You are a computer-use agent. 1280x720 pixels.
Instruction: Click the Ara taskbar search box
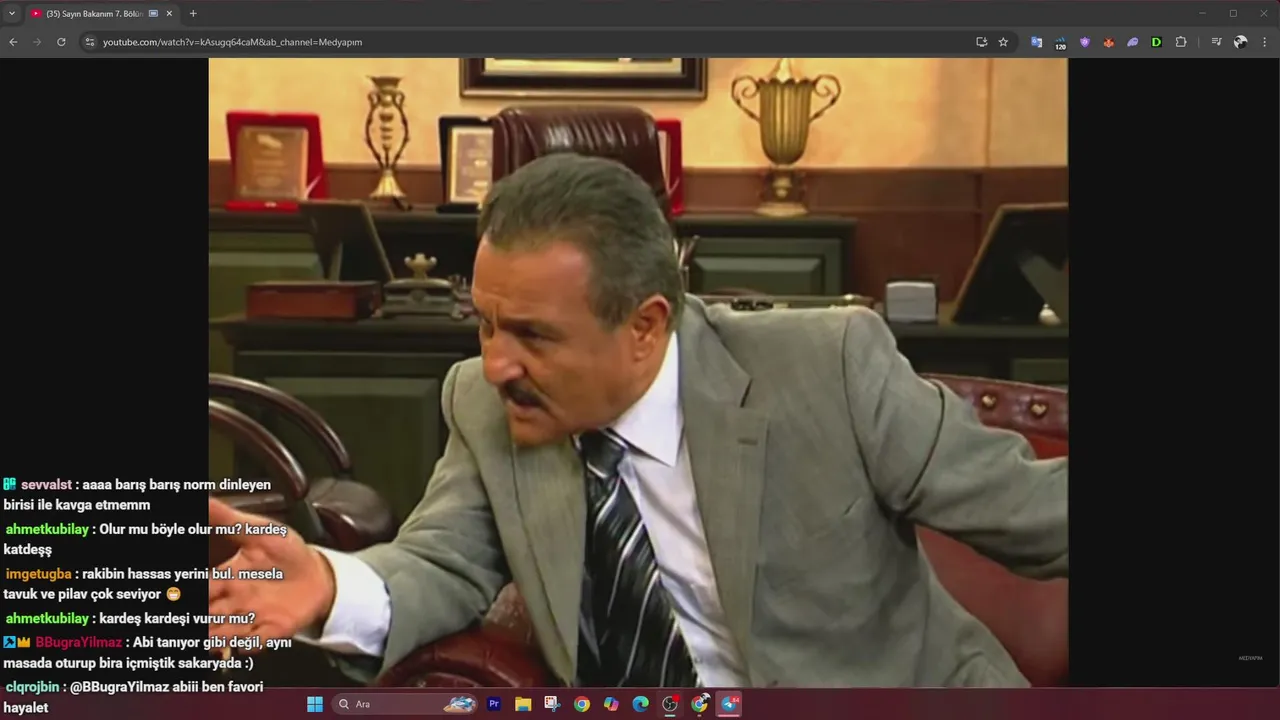pos(406,704)
